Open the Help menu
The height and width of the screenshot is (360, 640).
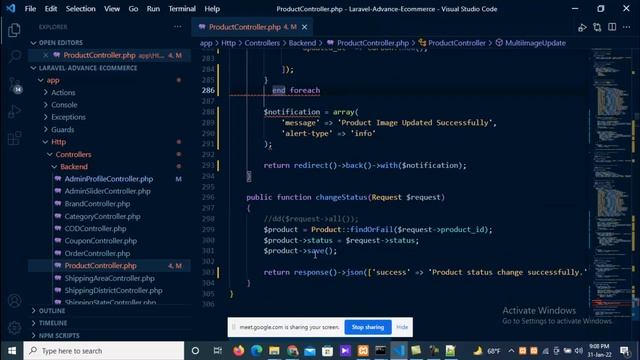point(212,9)
